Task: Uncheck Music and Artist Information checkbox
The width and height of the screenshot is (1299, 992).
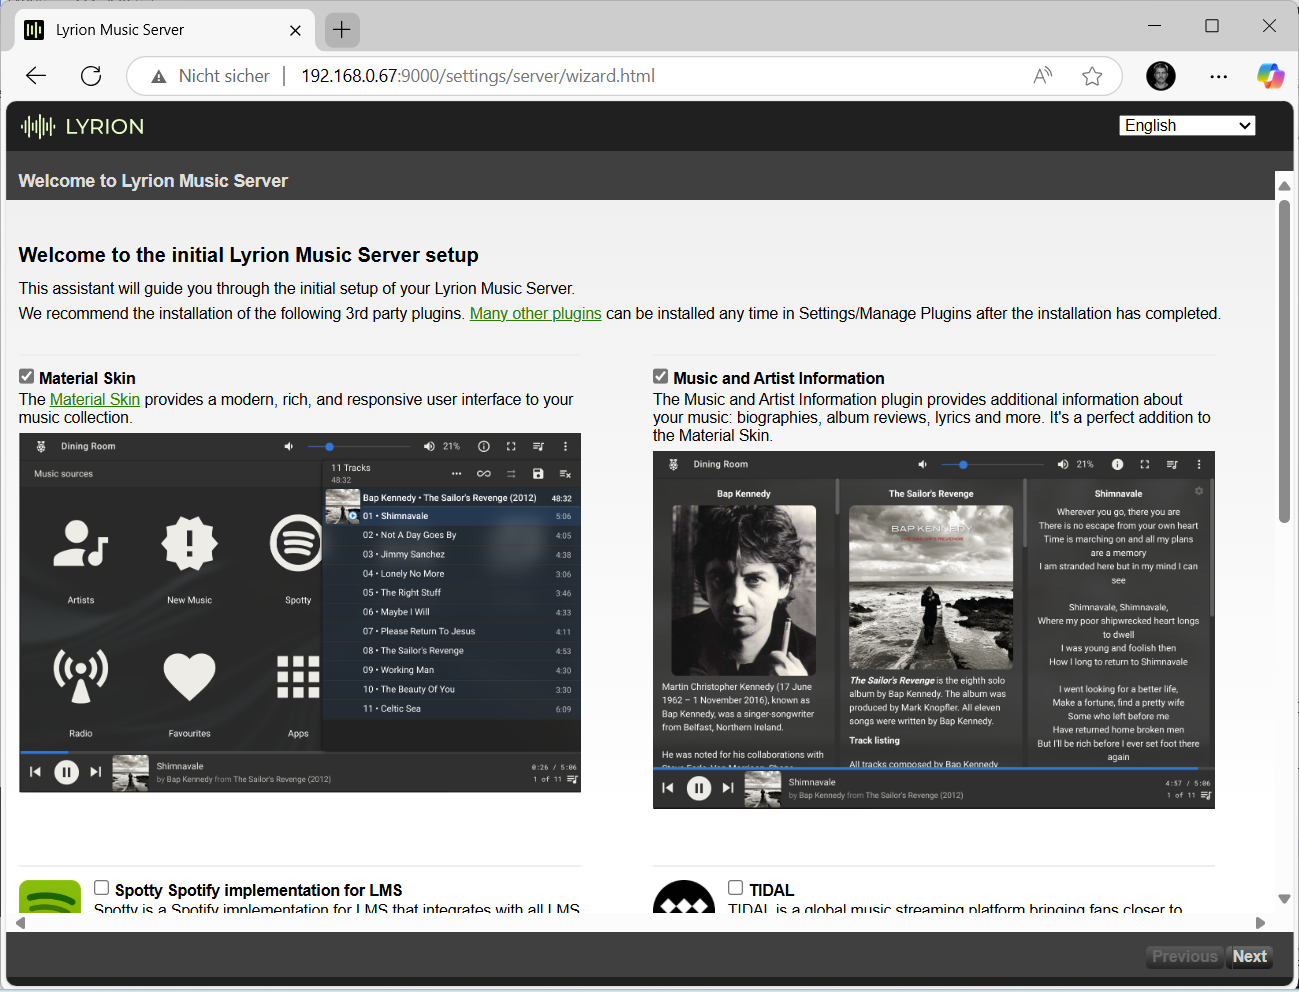Action: 661,377
